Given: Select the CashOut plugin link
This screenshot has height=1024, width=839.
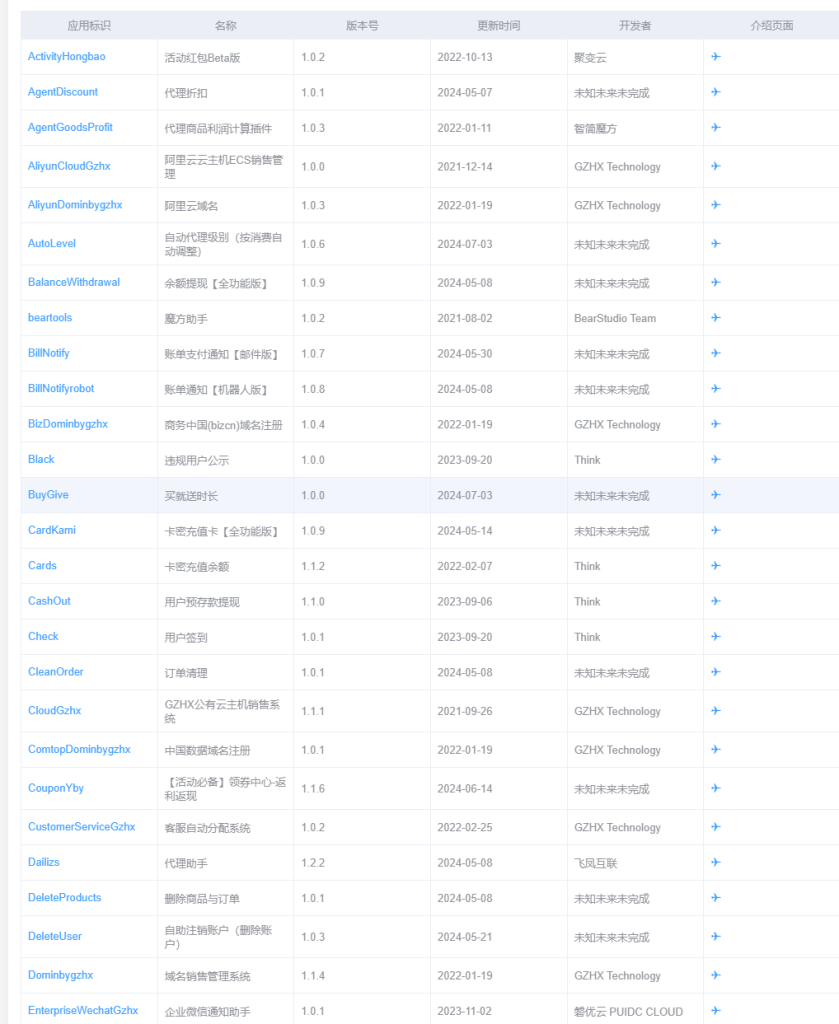Looking at the screenshot, I should (x=49, y=601).
